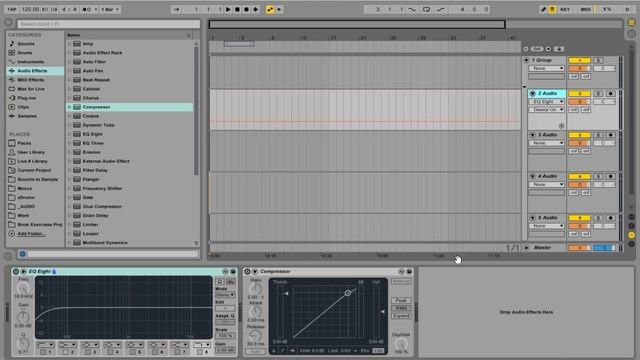Solo the 2 Audio track
Screen dimensions: 640x360
point(598,93)
